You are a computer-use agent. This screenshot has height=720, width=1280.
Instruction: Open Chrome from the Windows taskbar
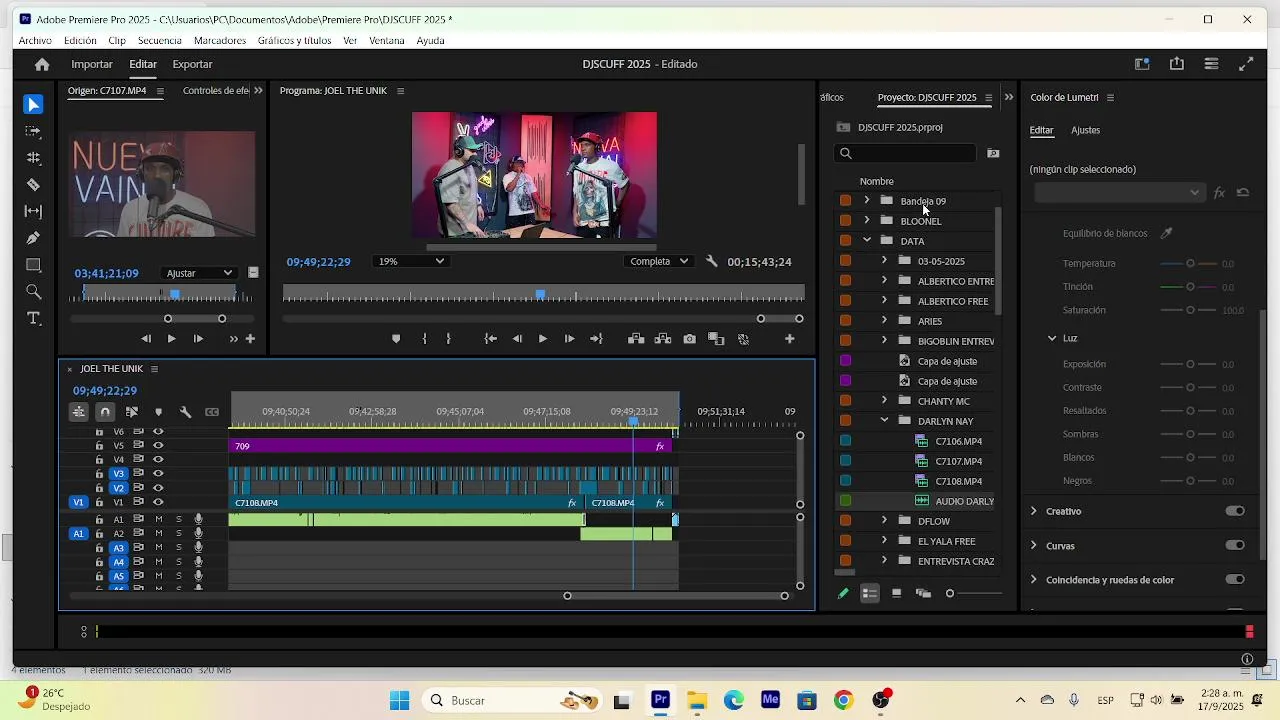pos(843,700)
